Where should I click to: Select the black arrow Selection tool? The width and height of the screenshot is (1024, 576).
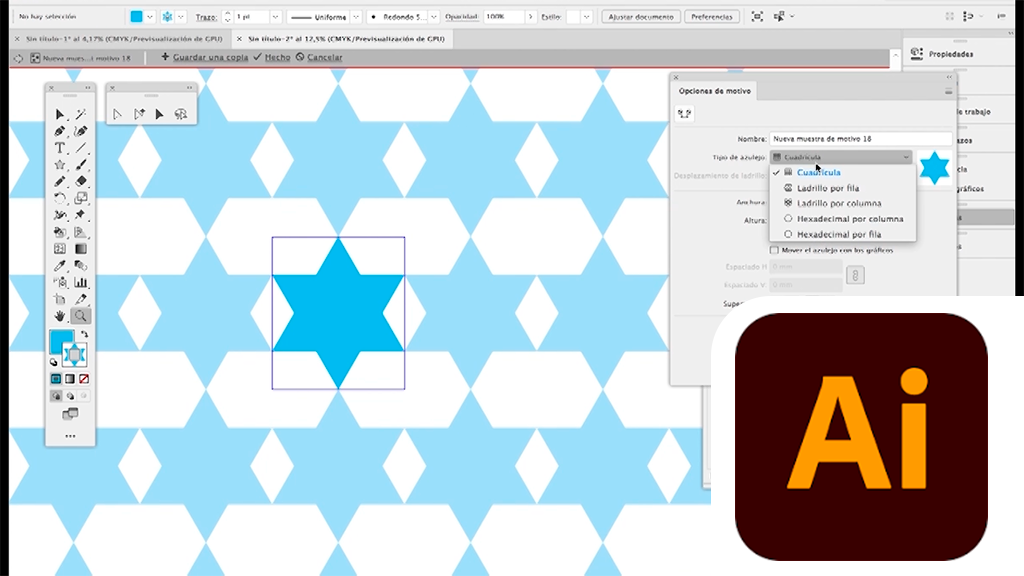[x=60, y=115]
